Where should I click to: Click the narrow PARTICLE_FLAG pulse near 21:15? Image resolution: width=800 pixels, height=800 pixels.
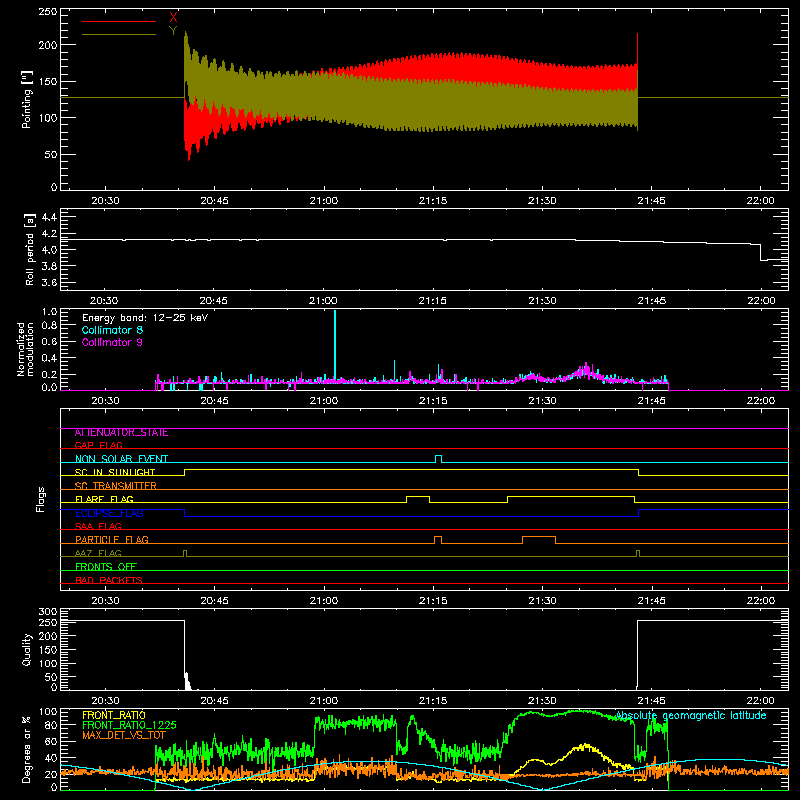pyautogui.click(x=438, y=540)
